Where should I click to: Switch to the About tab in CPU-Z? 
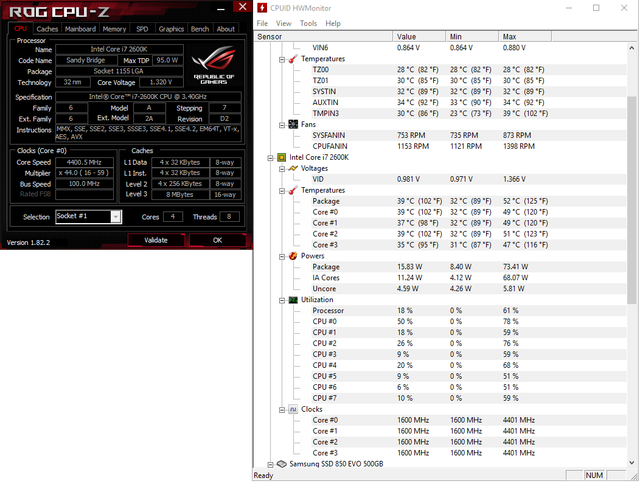coord(225,29)
